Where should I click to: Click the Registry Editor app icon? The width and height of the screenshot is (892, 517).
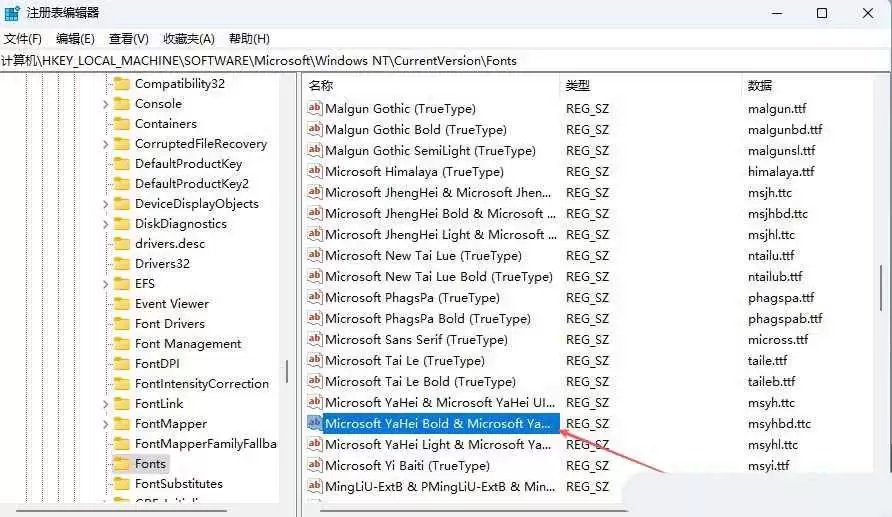tap(12, 13)
